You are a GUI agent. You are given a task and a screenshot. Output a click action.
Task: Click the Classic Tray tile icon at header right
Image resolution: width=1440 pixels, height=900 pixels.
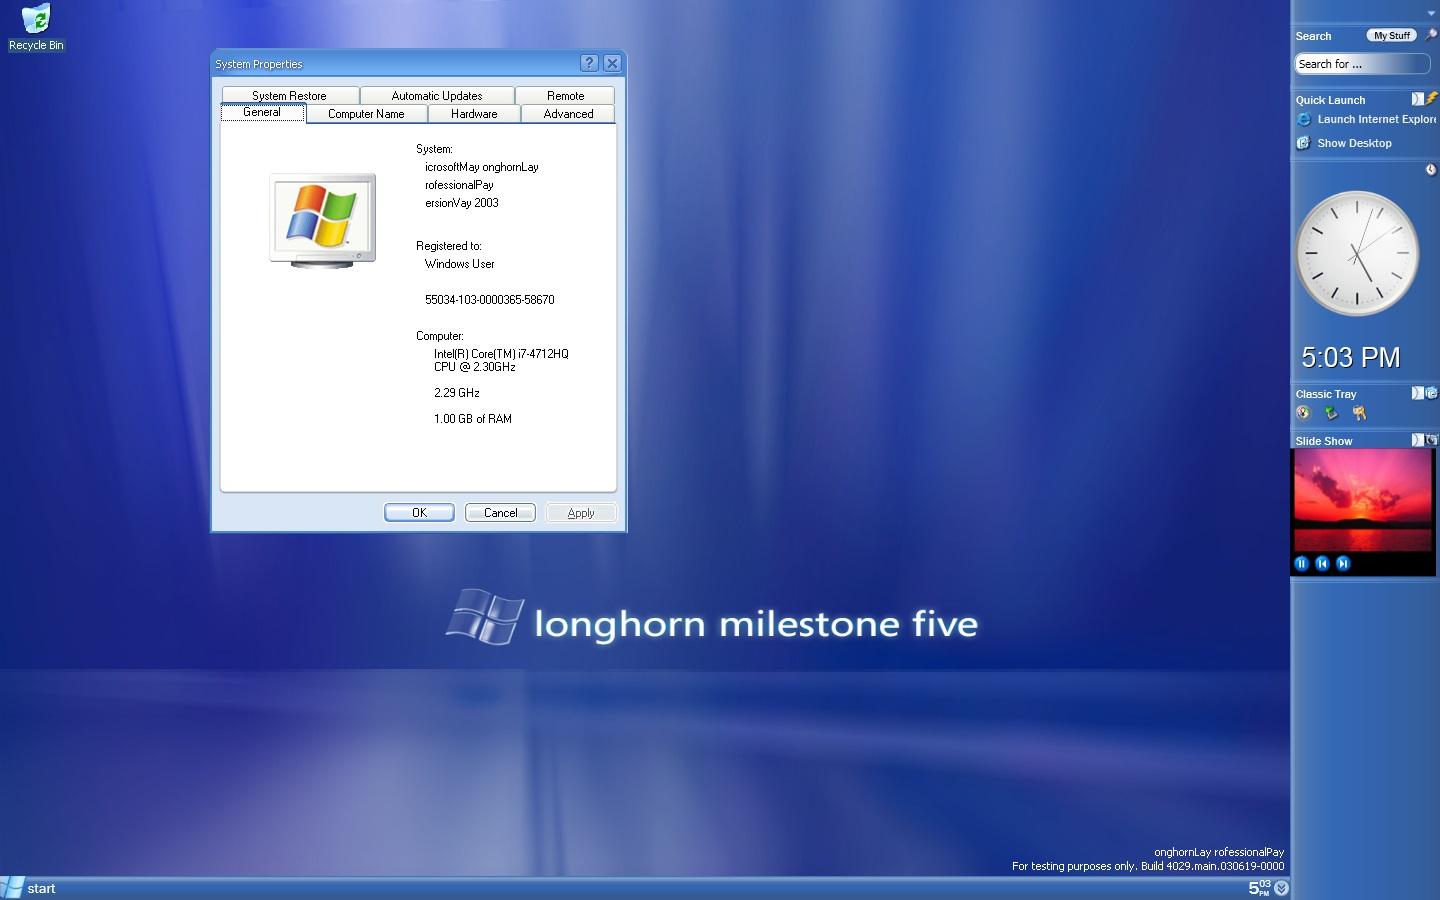click(1432, 393)
